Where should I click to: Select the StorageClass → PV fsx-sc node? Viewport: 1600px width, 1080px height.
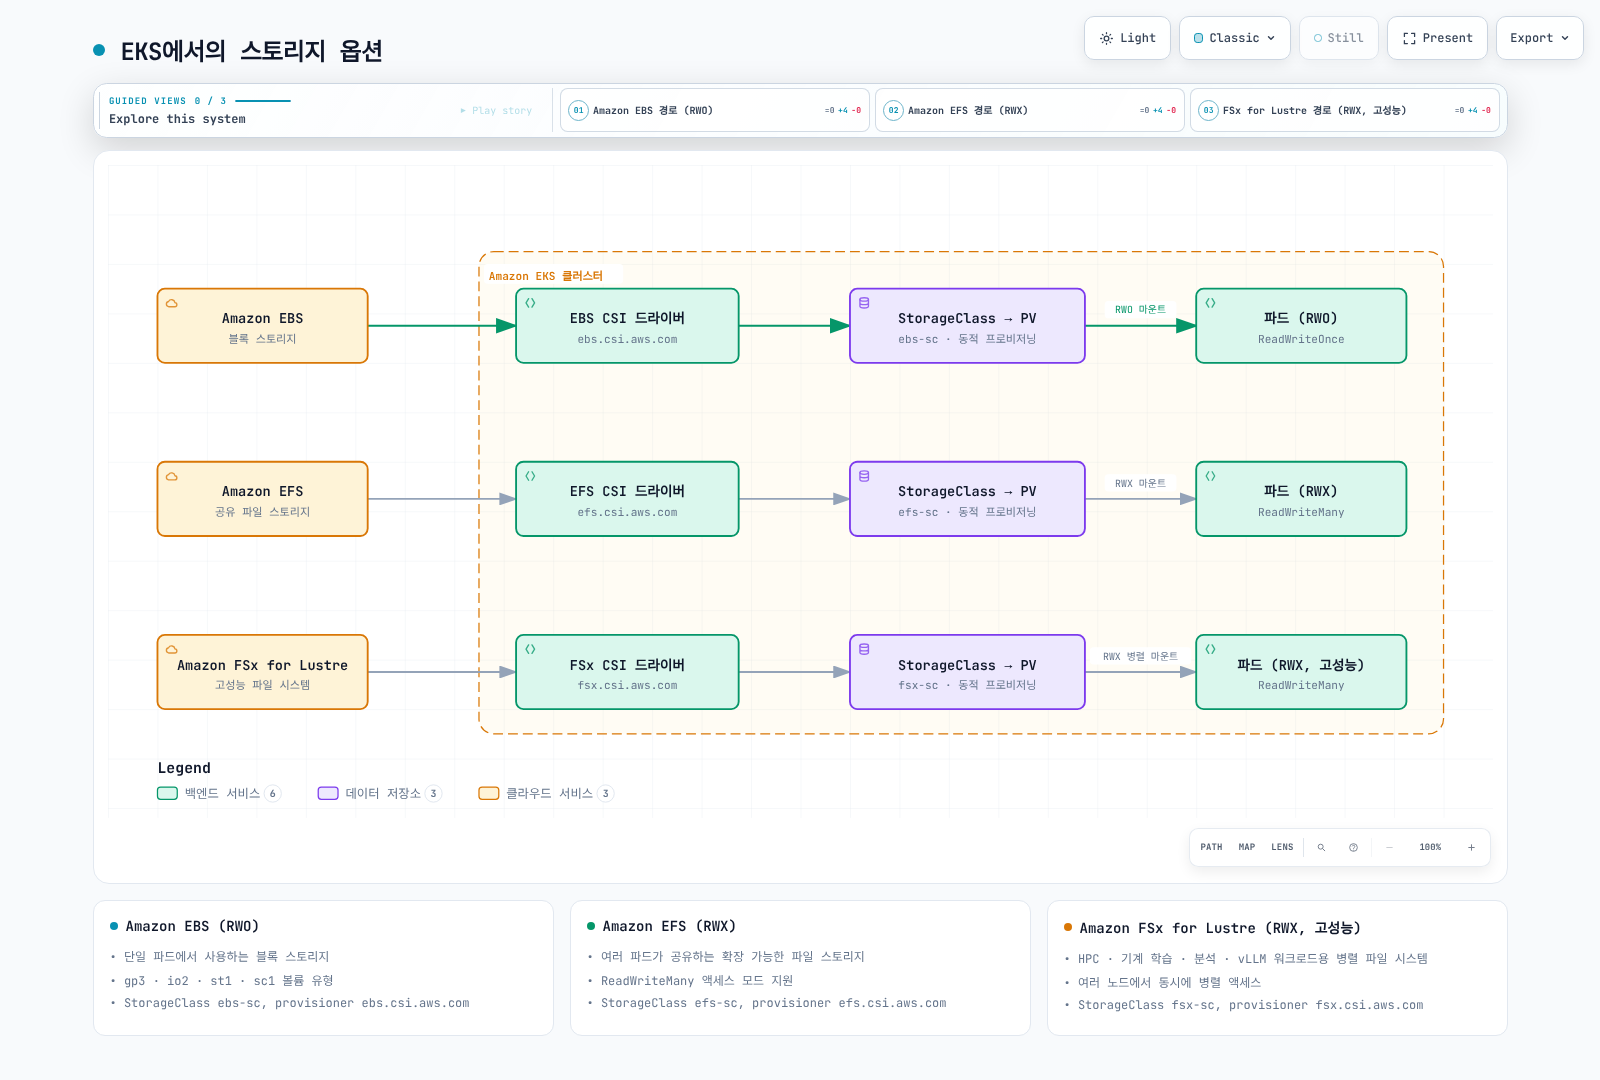[x=967, y=672]
